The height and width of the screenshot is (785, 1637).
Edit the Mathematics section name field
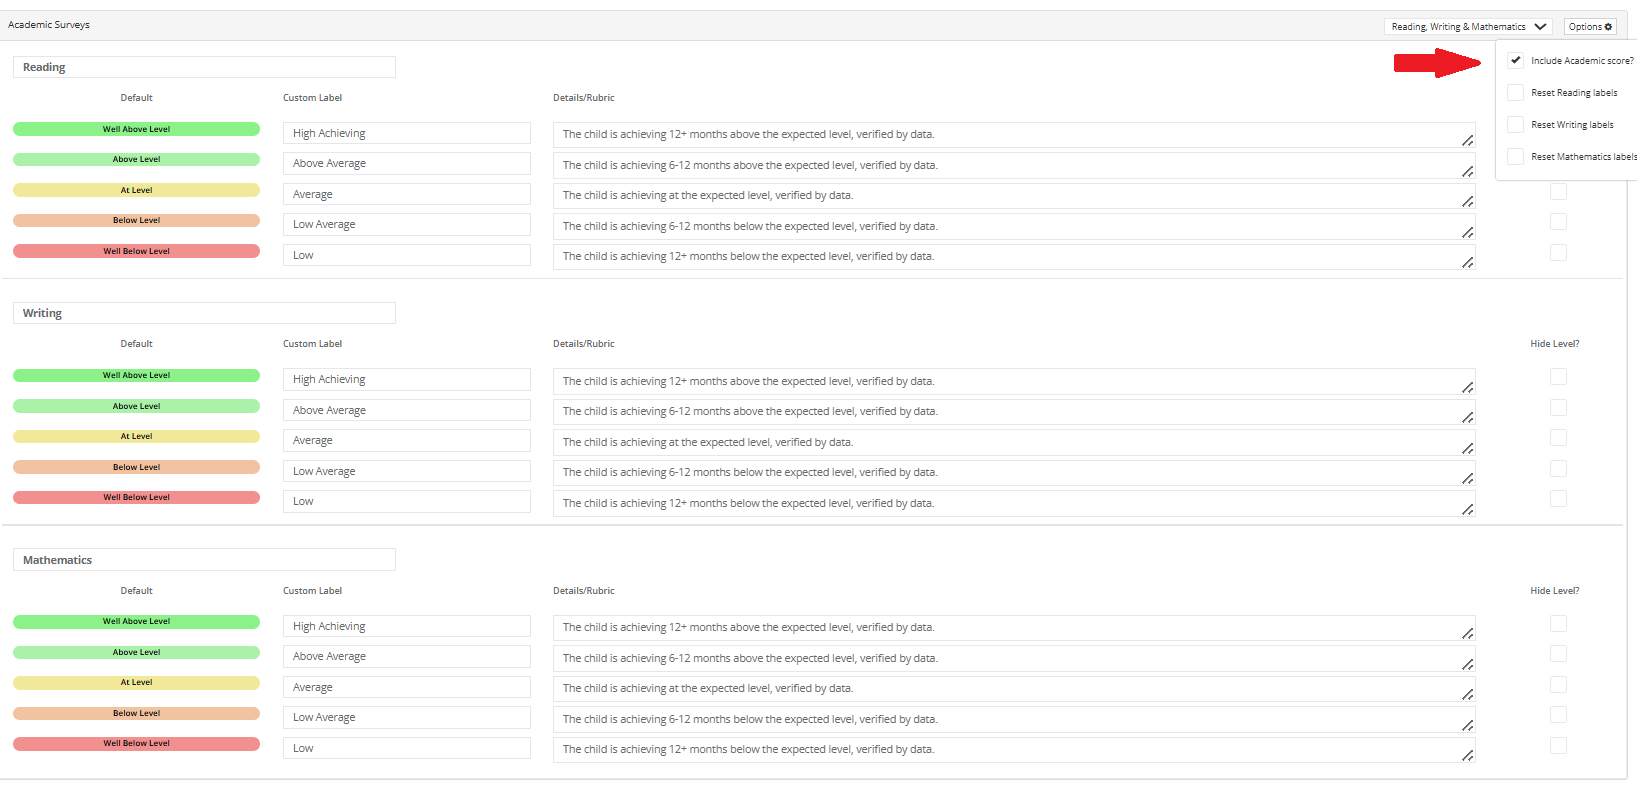point(204,560)
